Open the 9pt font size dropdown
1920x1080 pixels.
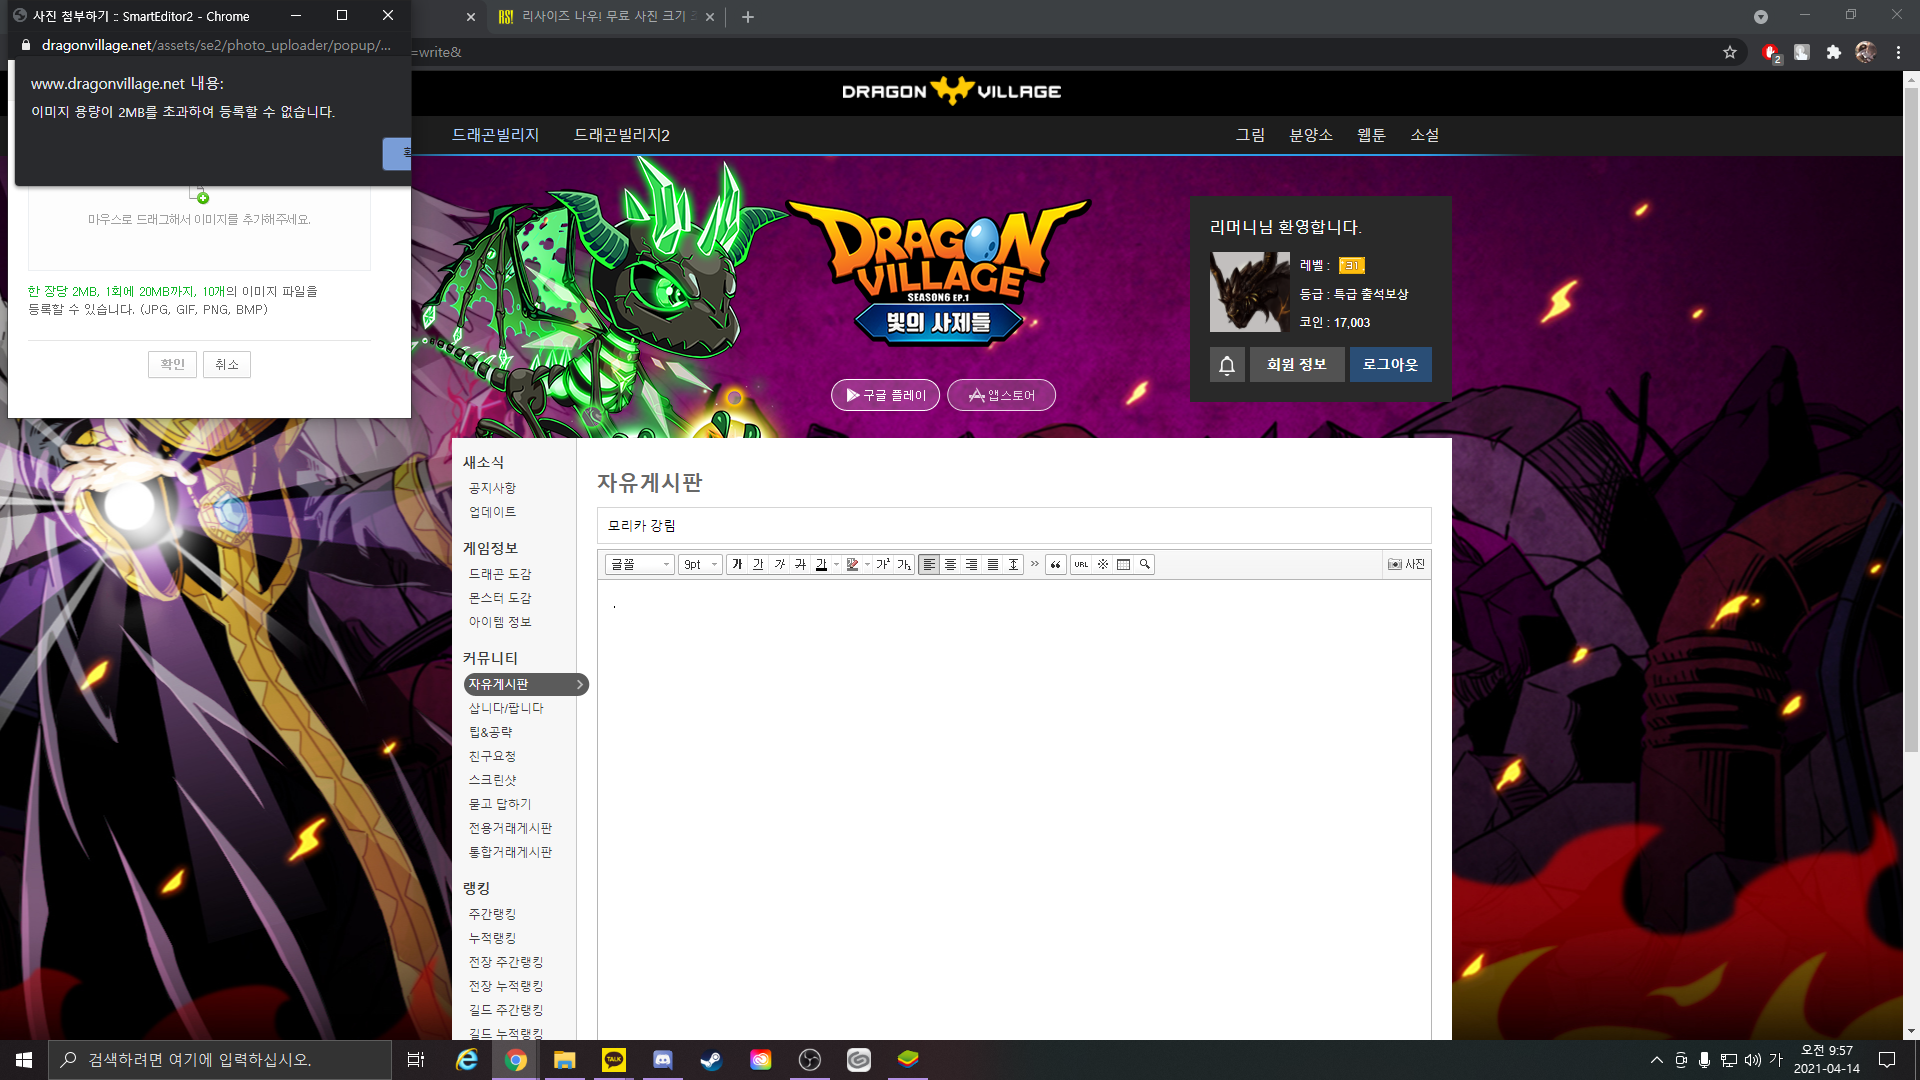[x=700, y=565]
